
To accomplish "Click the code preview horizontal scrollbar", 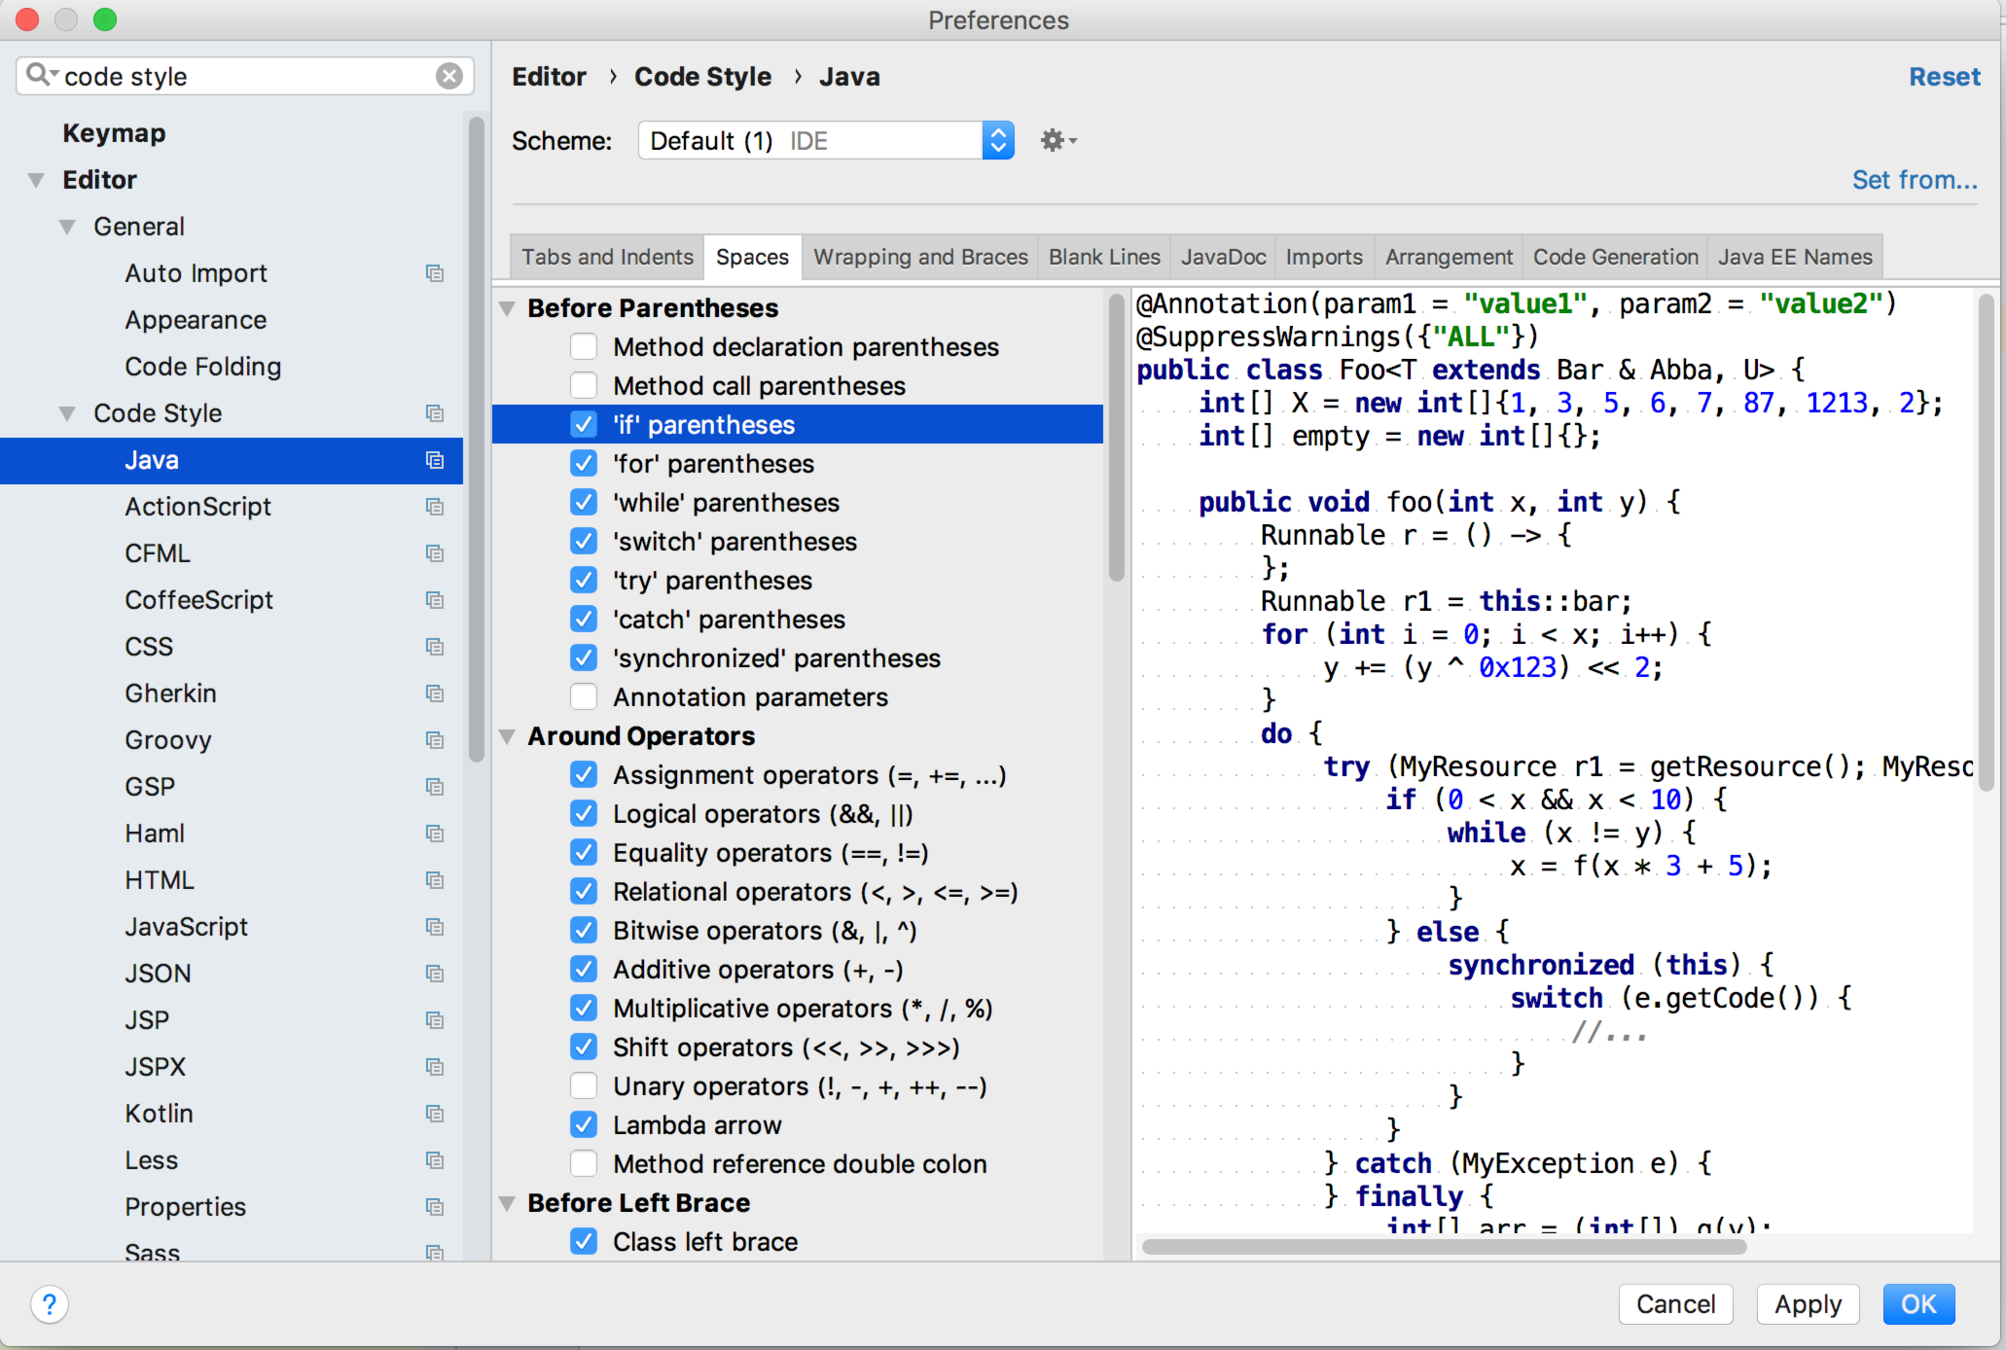I will [x=1443, y=1246].
